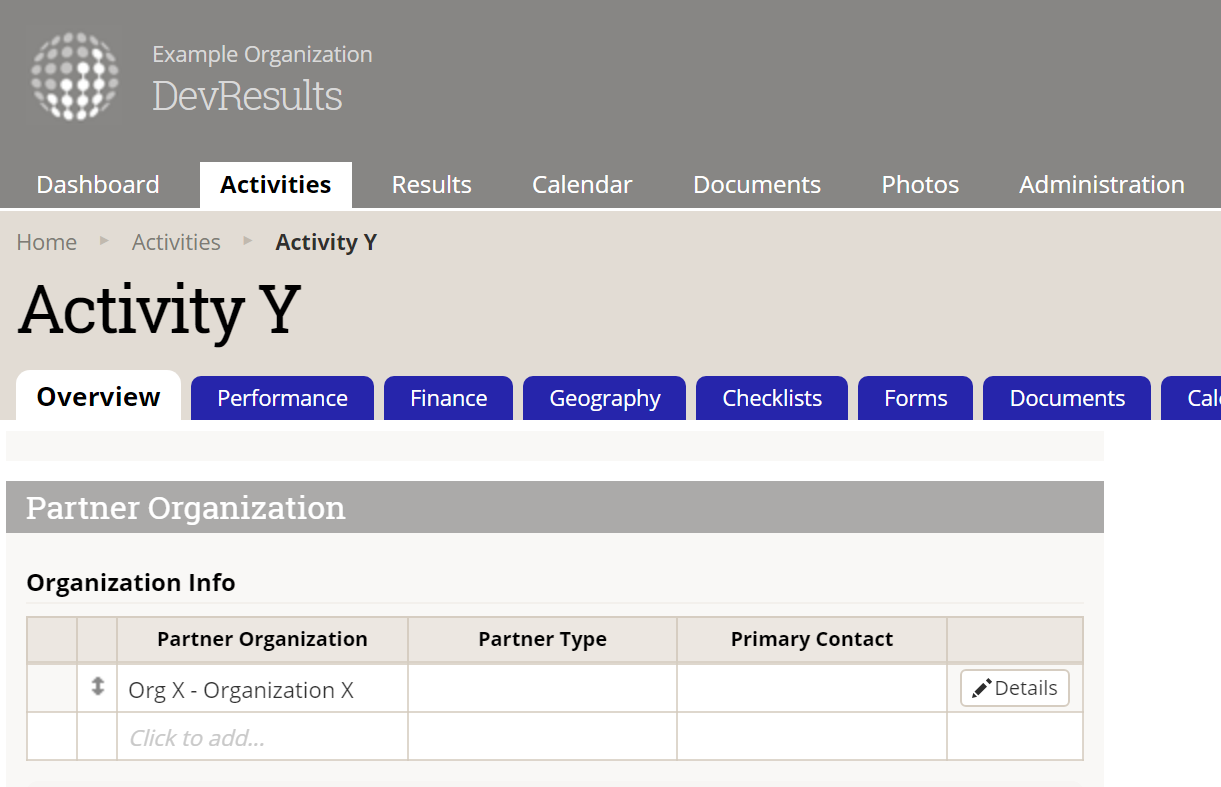Select the Activities menu tab
This screenshot has height=787, width=1221.
pos(276,185)
